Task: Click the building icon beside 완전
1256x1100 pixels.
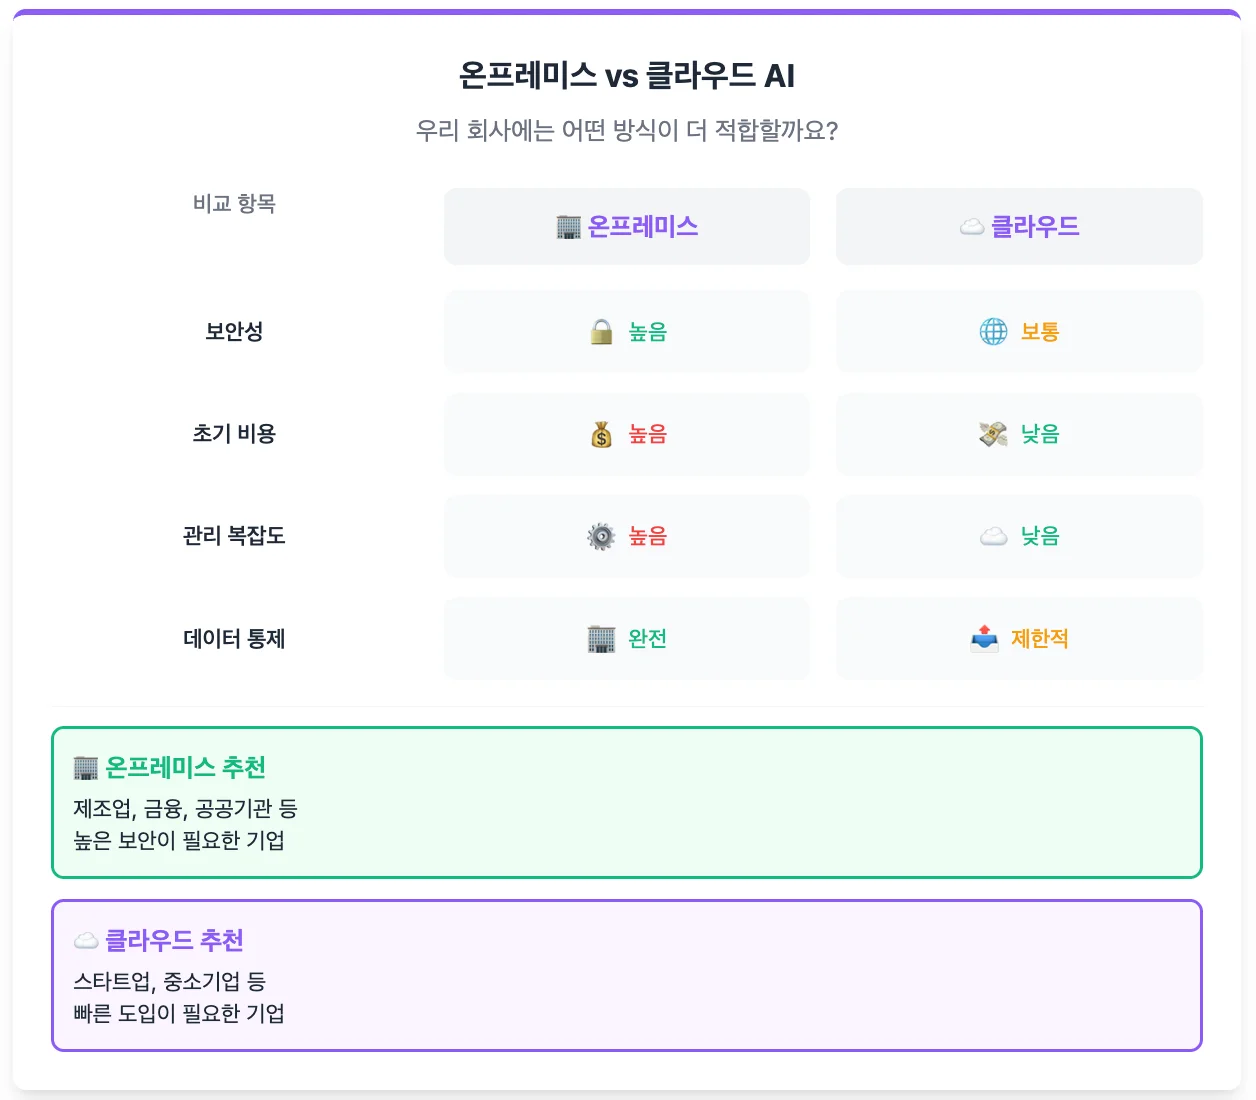Action: (x=601, y=639)
